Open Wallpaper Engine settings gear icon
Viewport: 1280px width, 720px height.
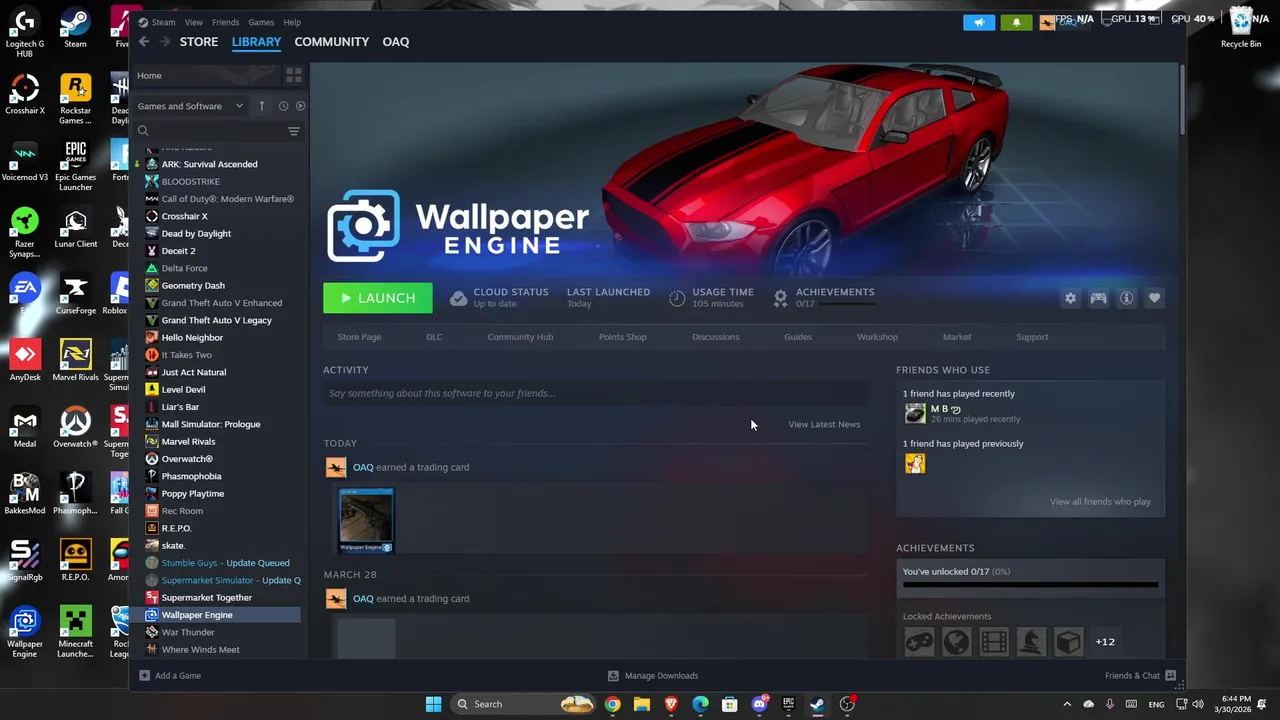[1070, 298]
